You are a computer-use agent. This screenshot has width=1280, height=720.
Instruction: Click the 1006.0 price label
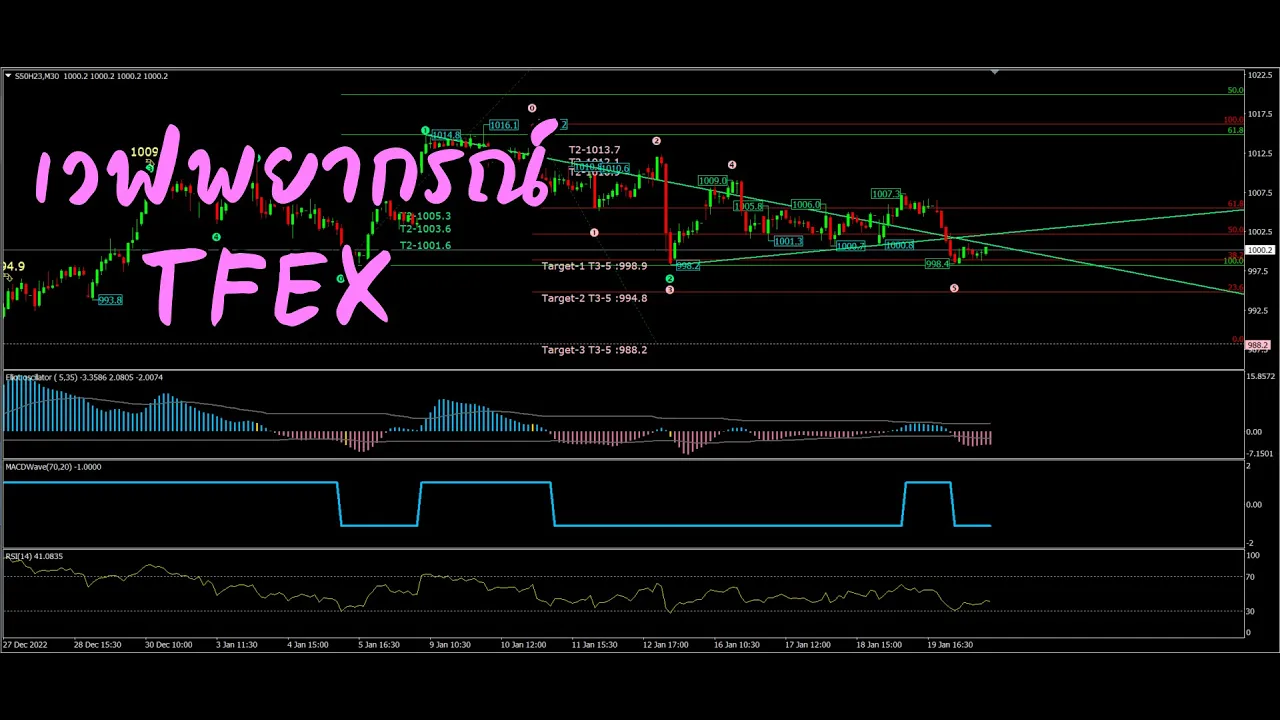coord(806,205)
